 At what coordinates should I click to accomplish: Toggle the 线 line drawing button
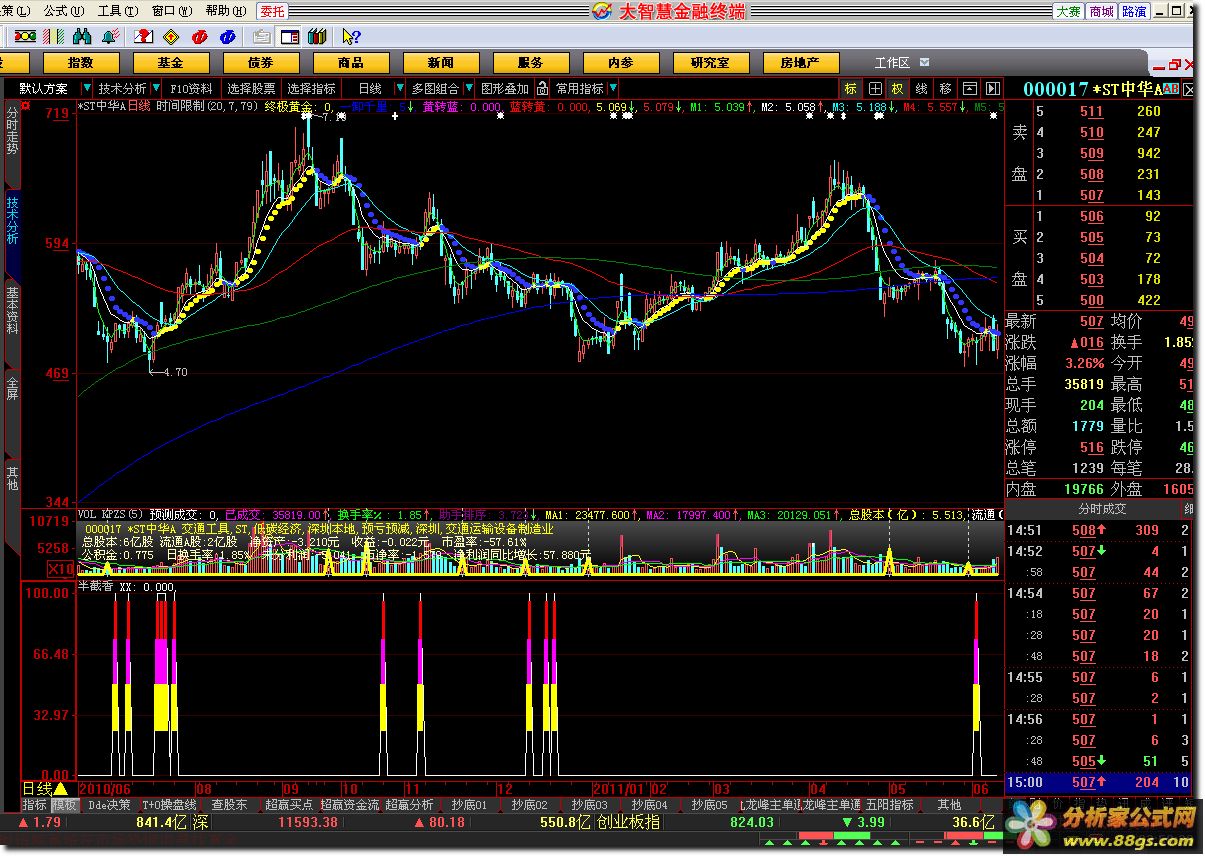point(921,88)
